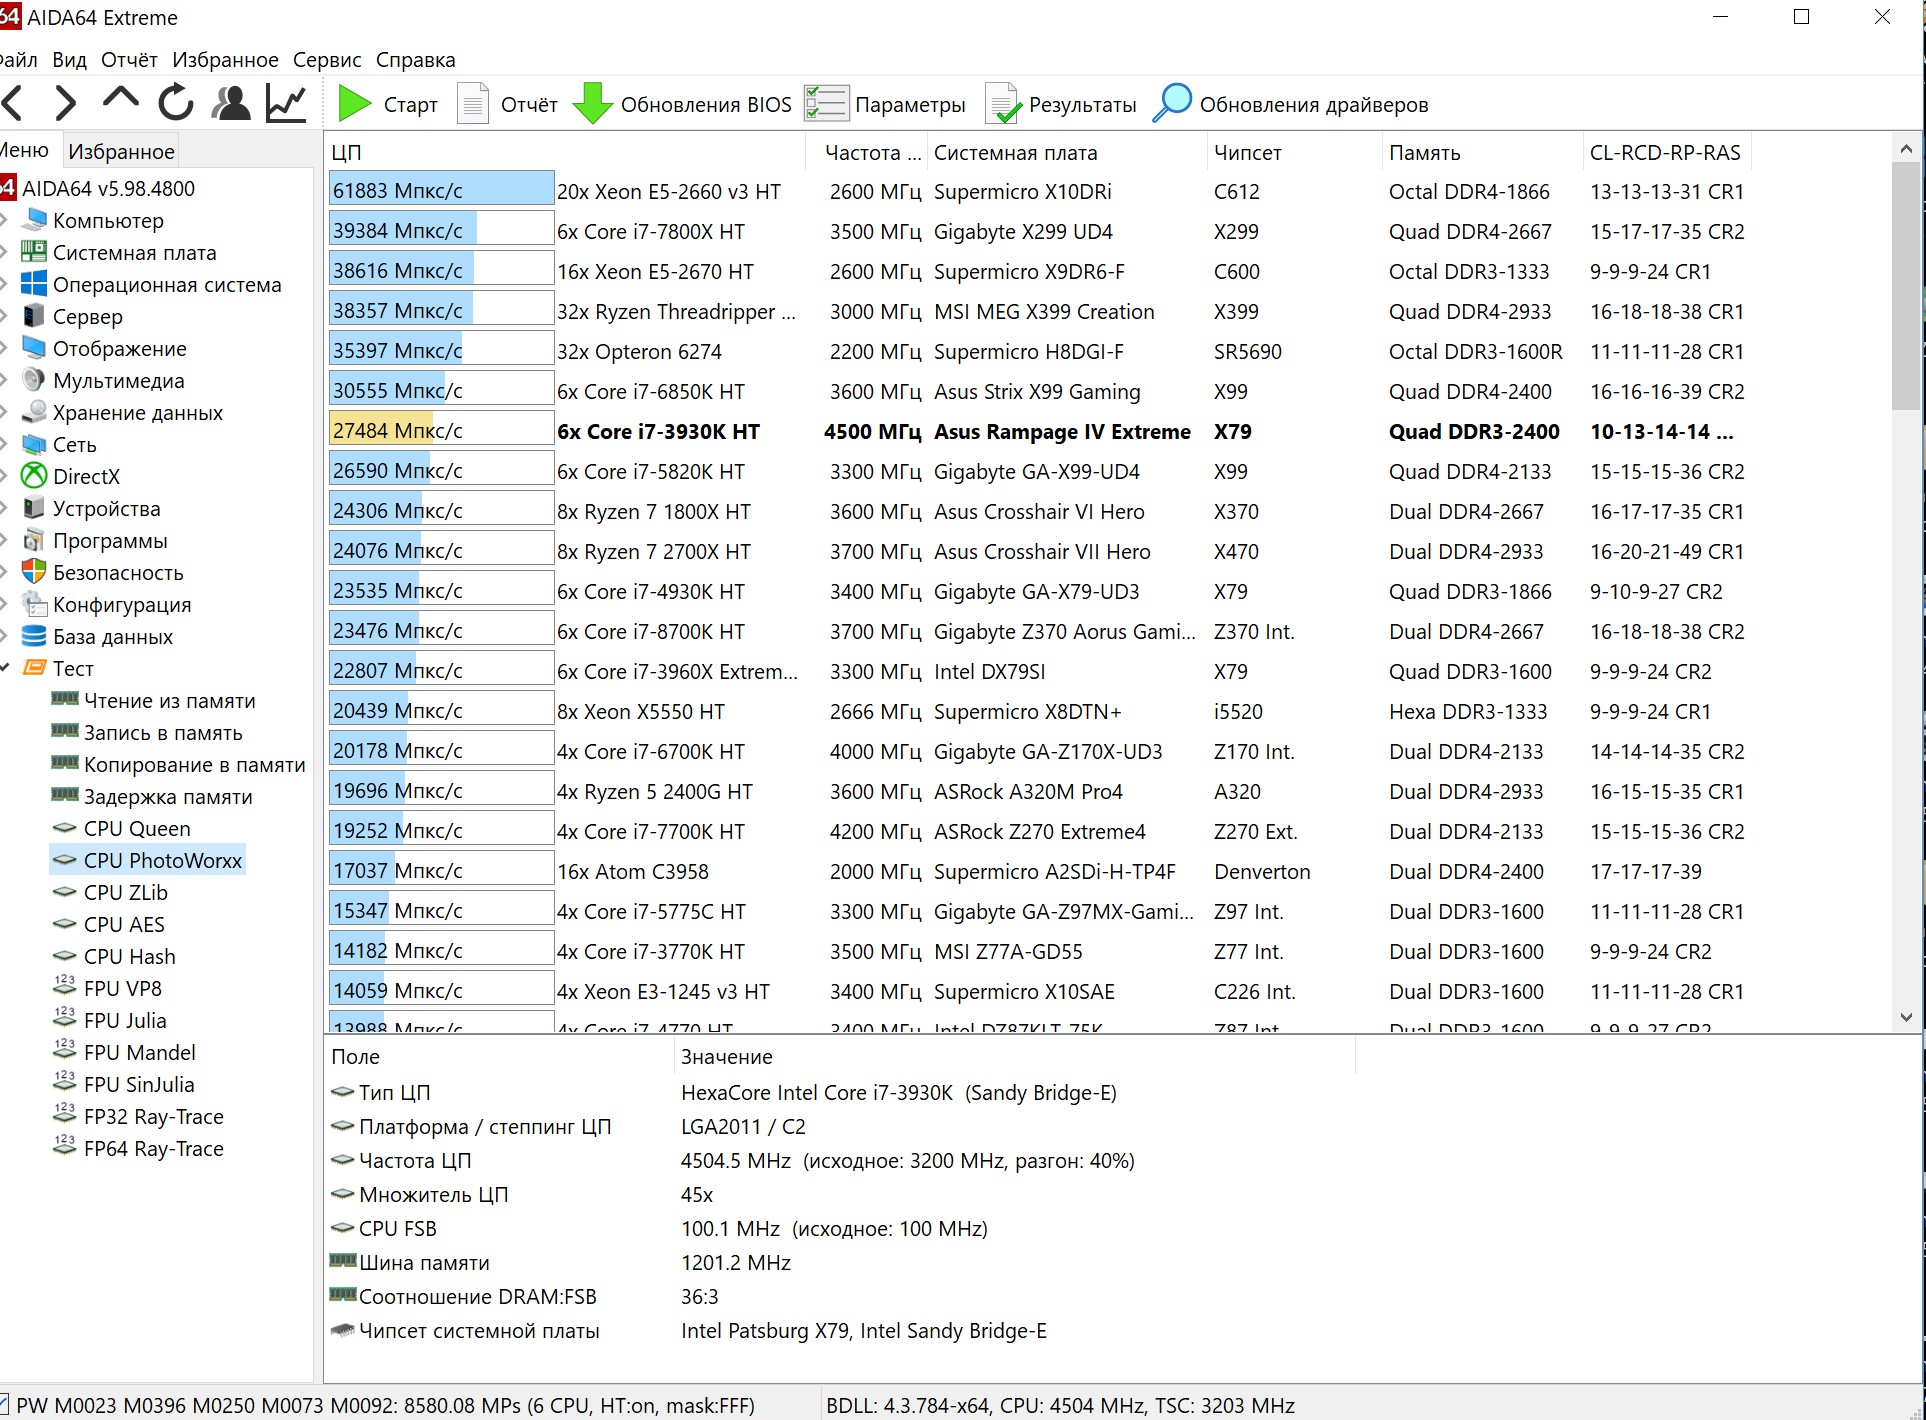Collapse the Тест tree node
The height and width of the screenshot is (1420, 1926).
5,668
